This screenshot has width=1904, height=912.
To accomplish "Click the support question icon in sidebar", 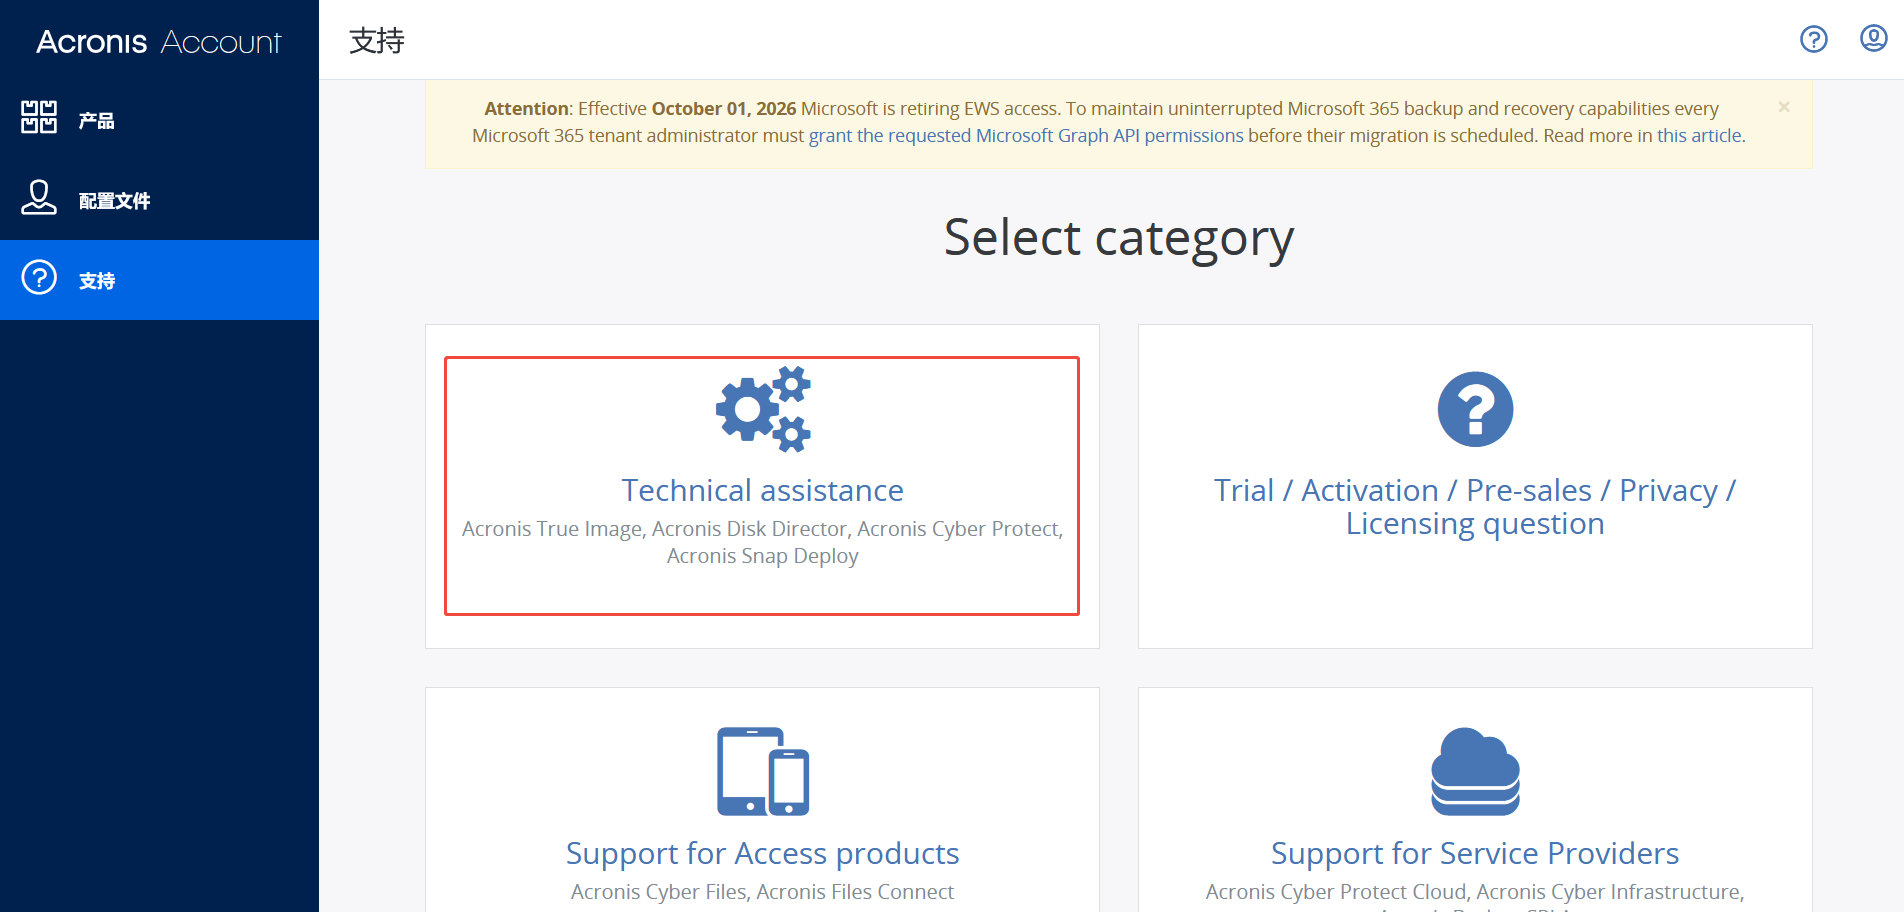I will (x=39, y=277).
